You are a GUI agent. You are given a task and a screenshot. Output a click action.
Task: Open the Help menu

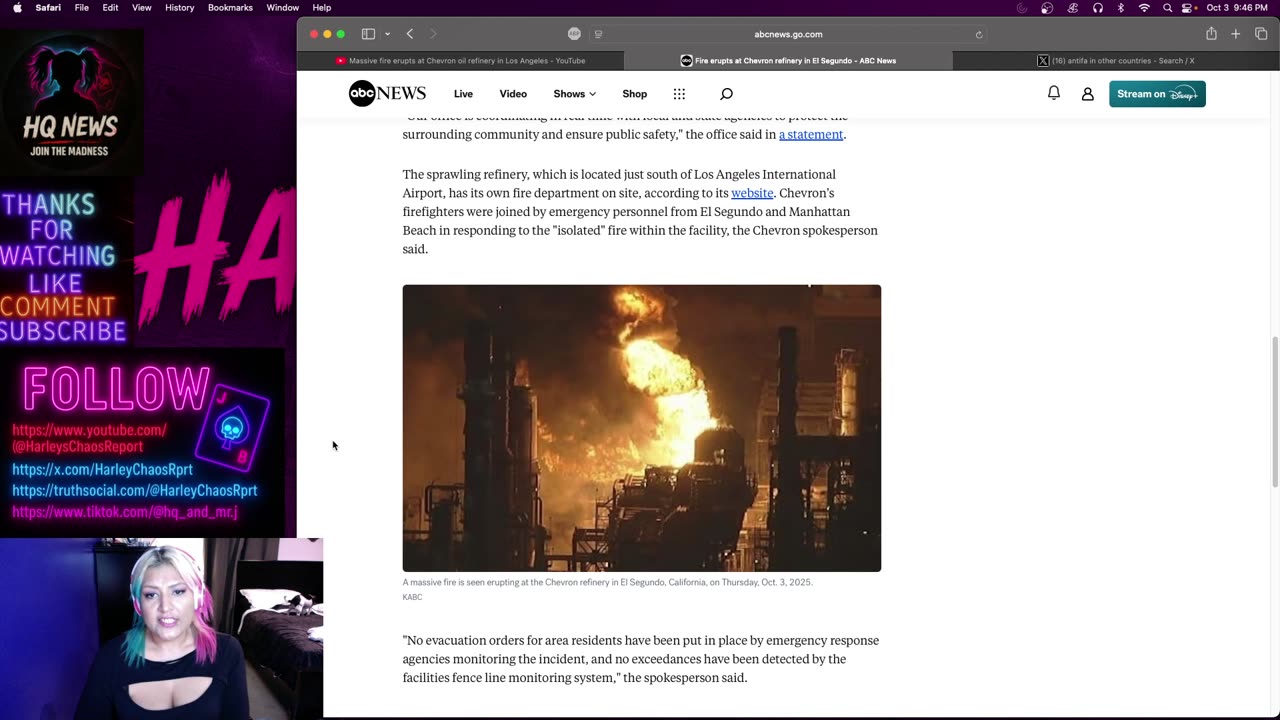[322, 8]
